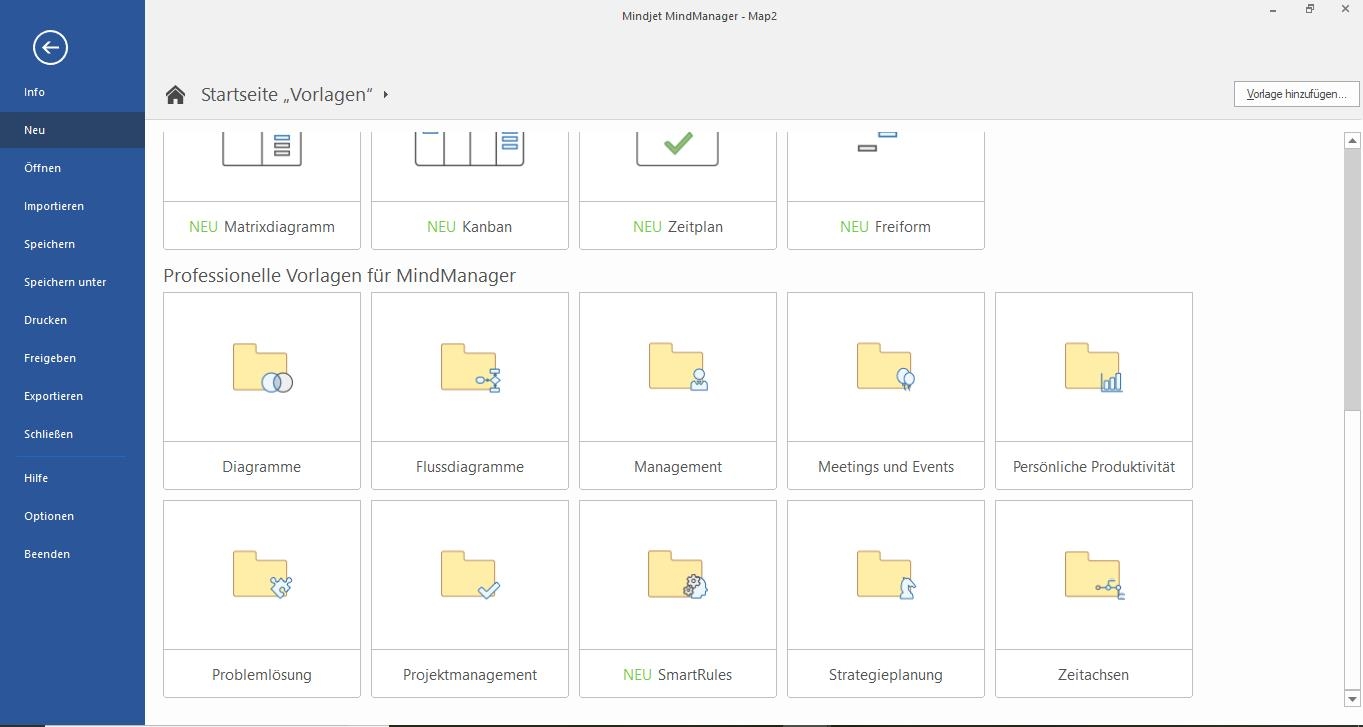Open Meetings und Events folder
The width and height of the screenshot is (1363, 727).
(886, 368)
